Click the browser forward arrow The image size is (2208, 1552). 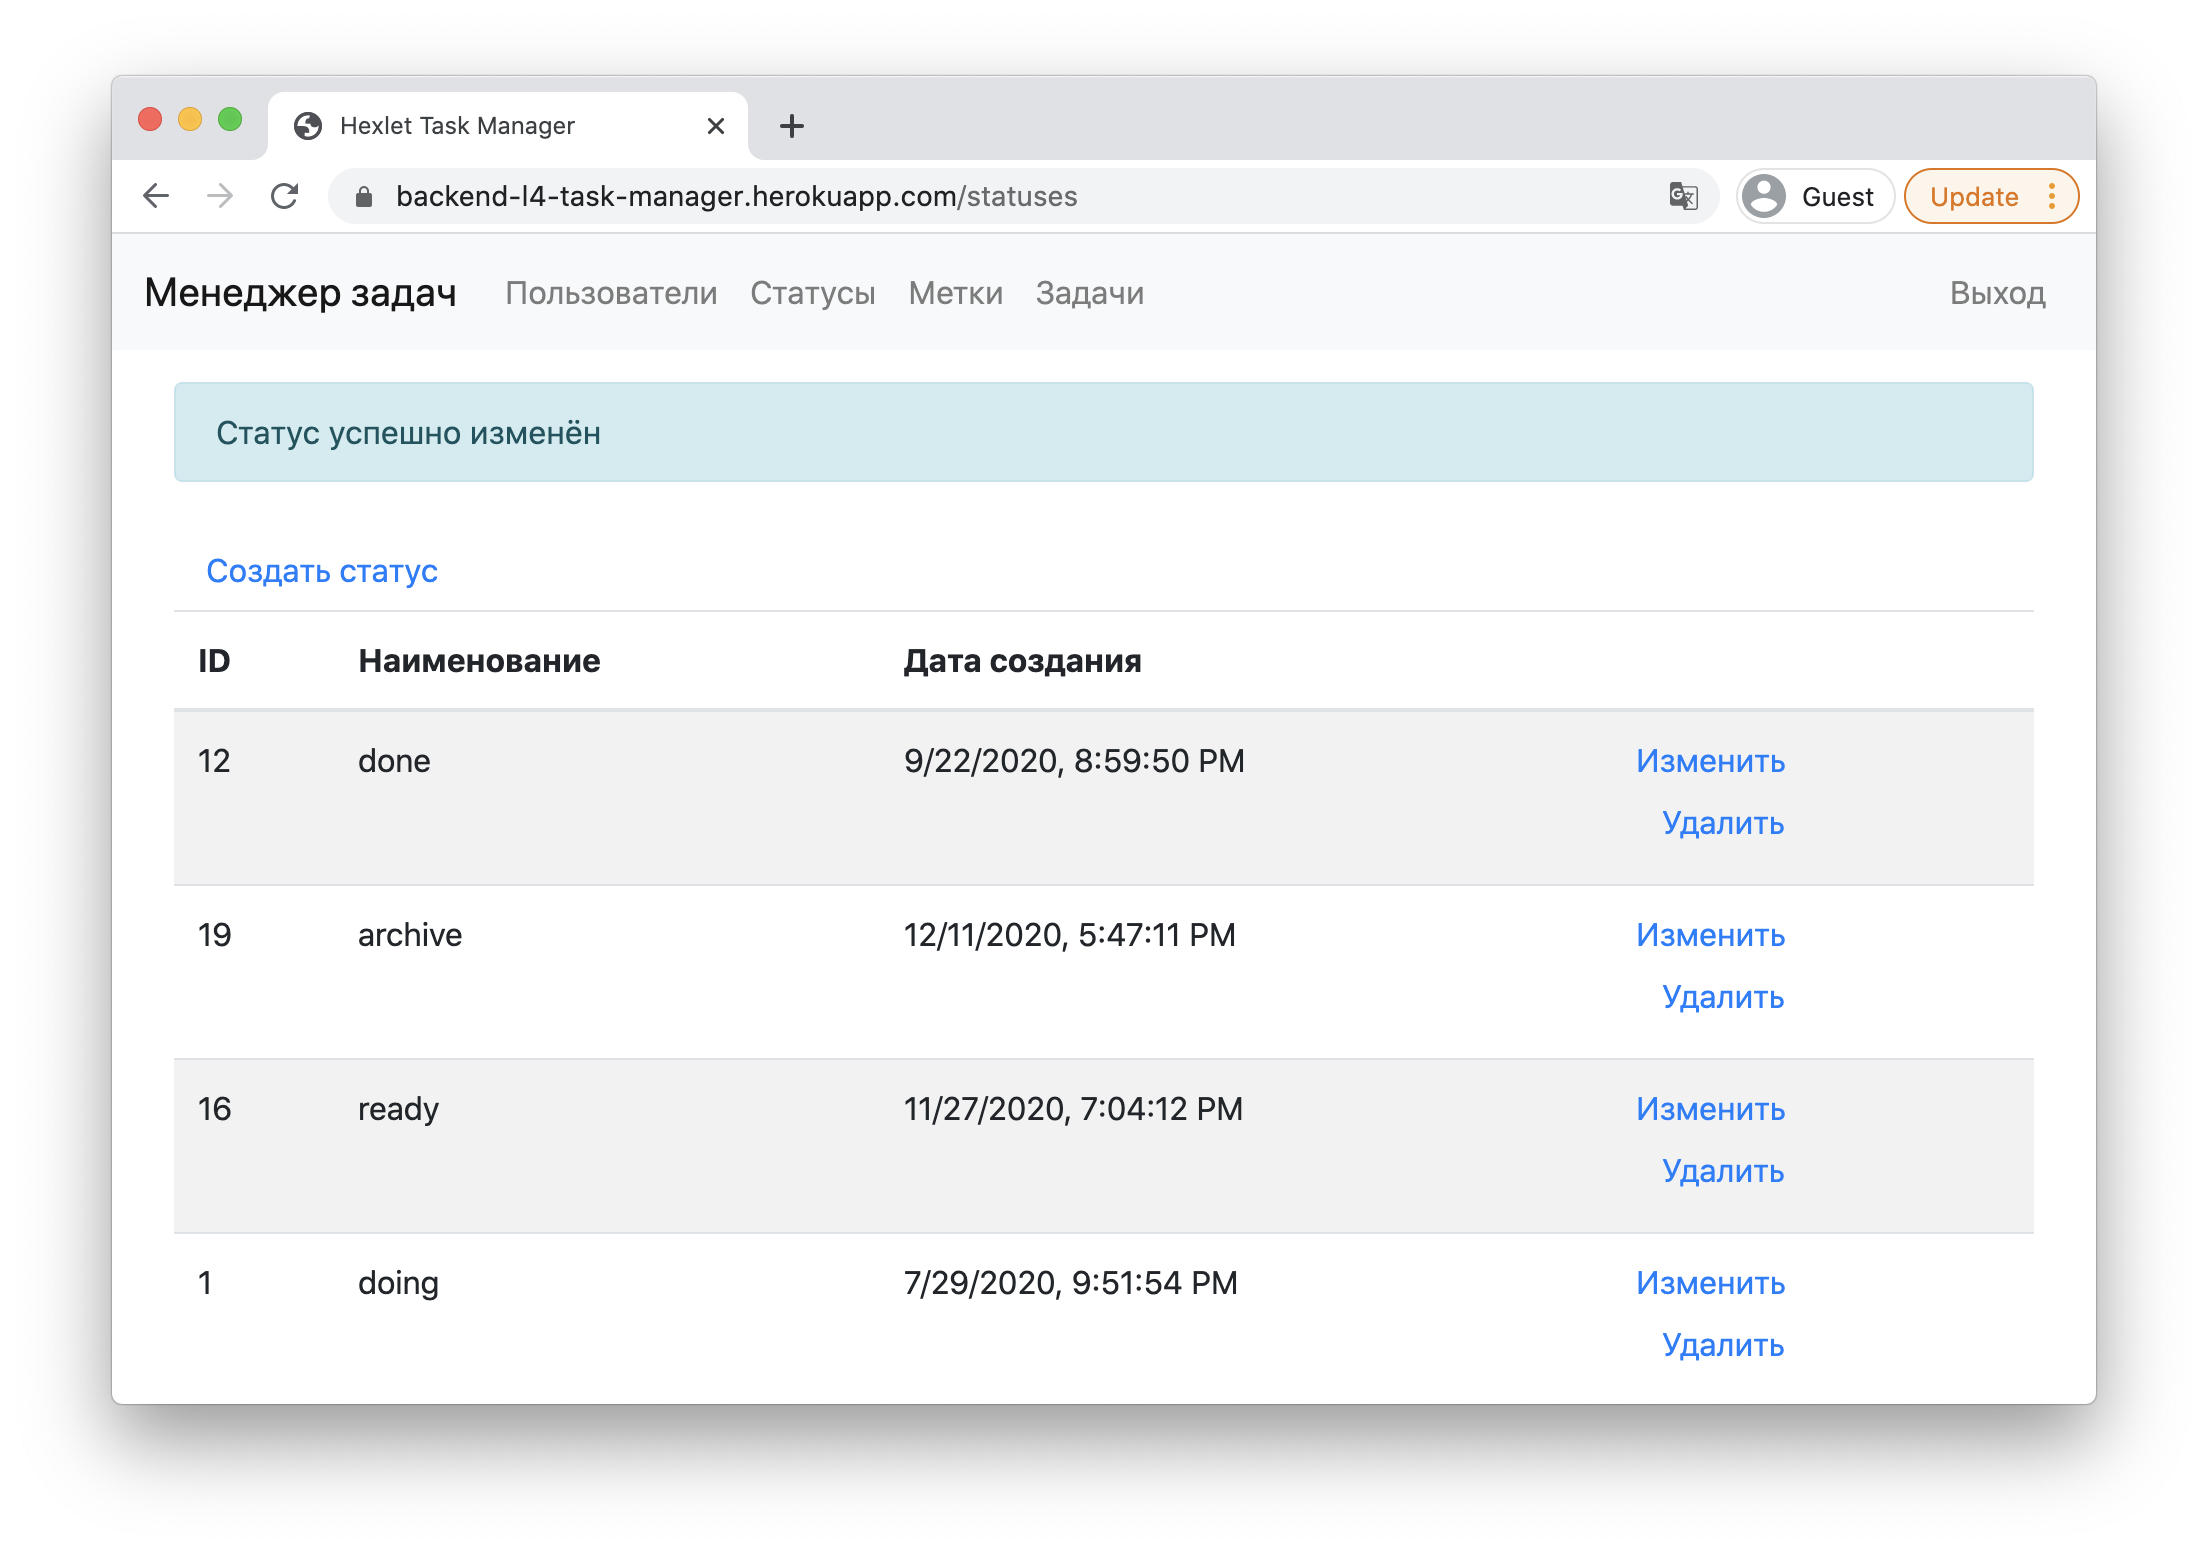click(220, 196)
